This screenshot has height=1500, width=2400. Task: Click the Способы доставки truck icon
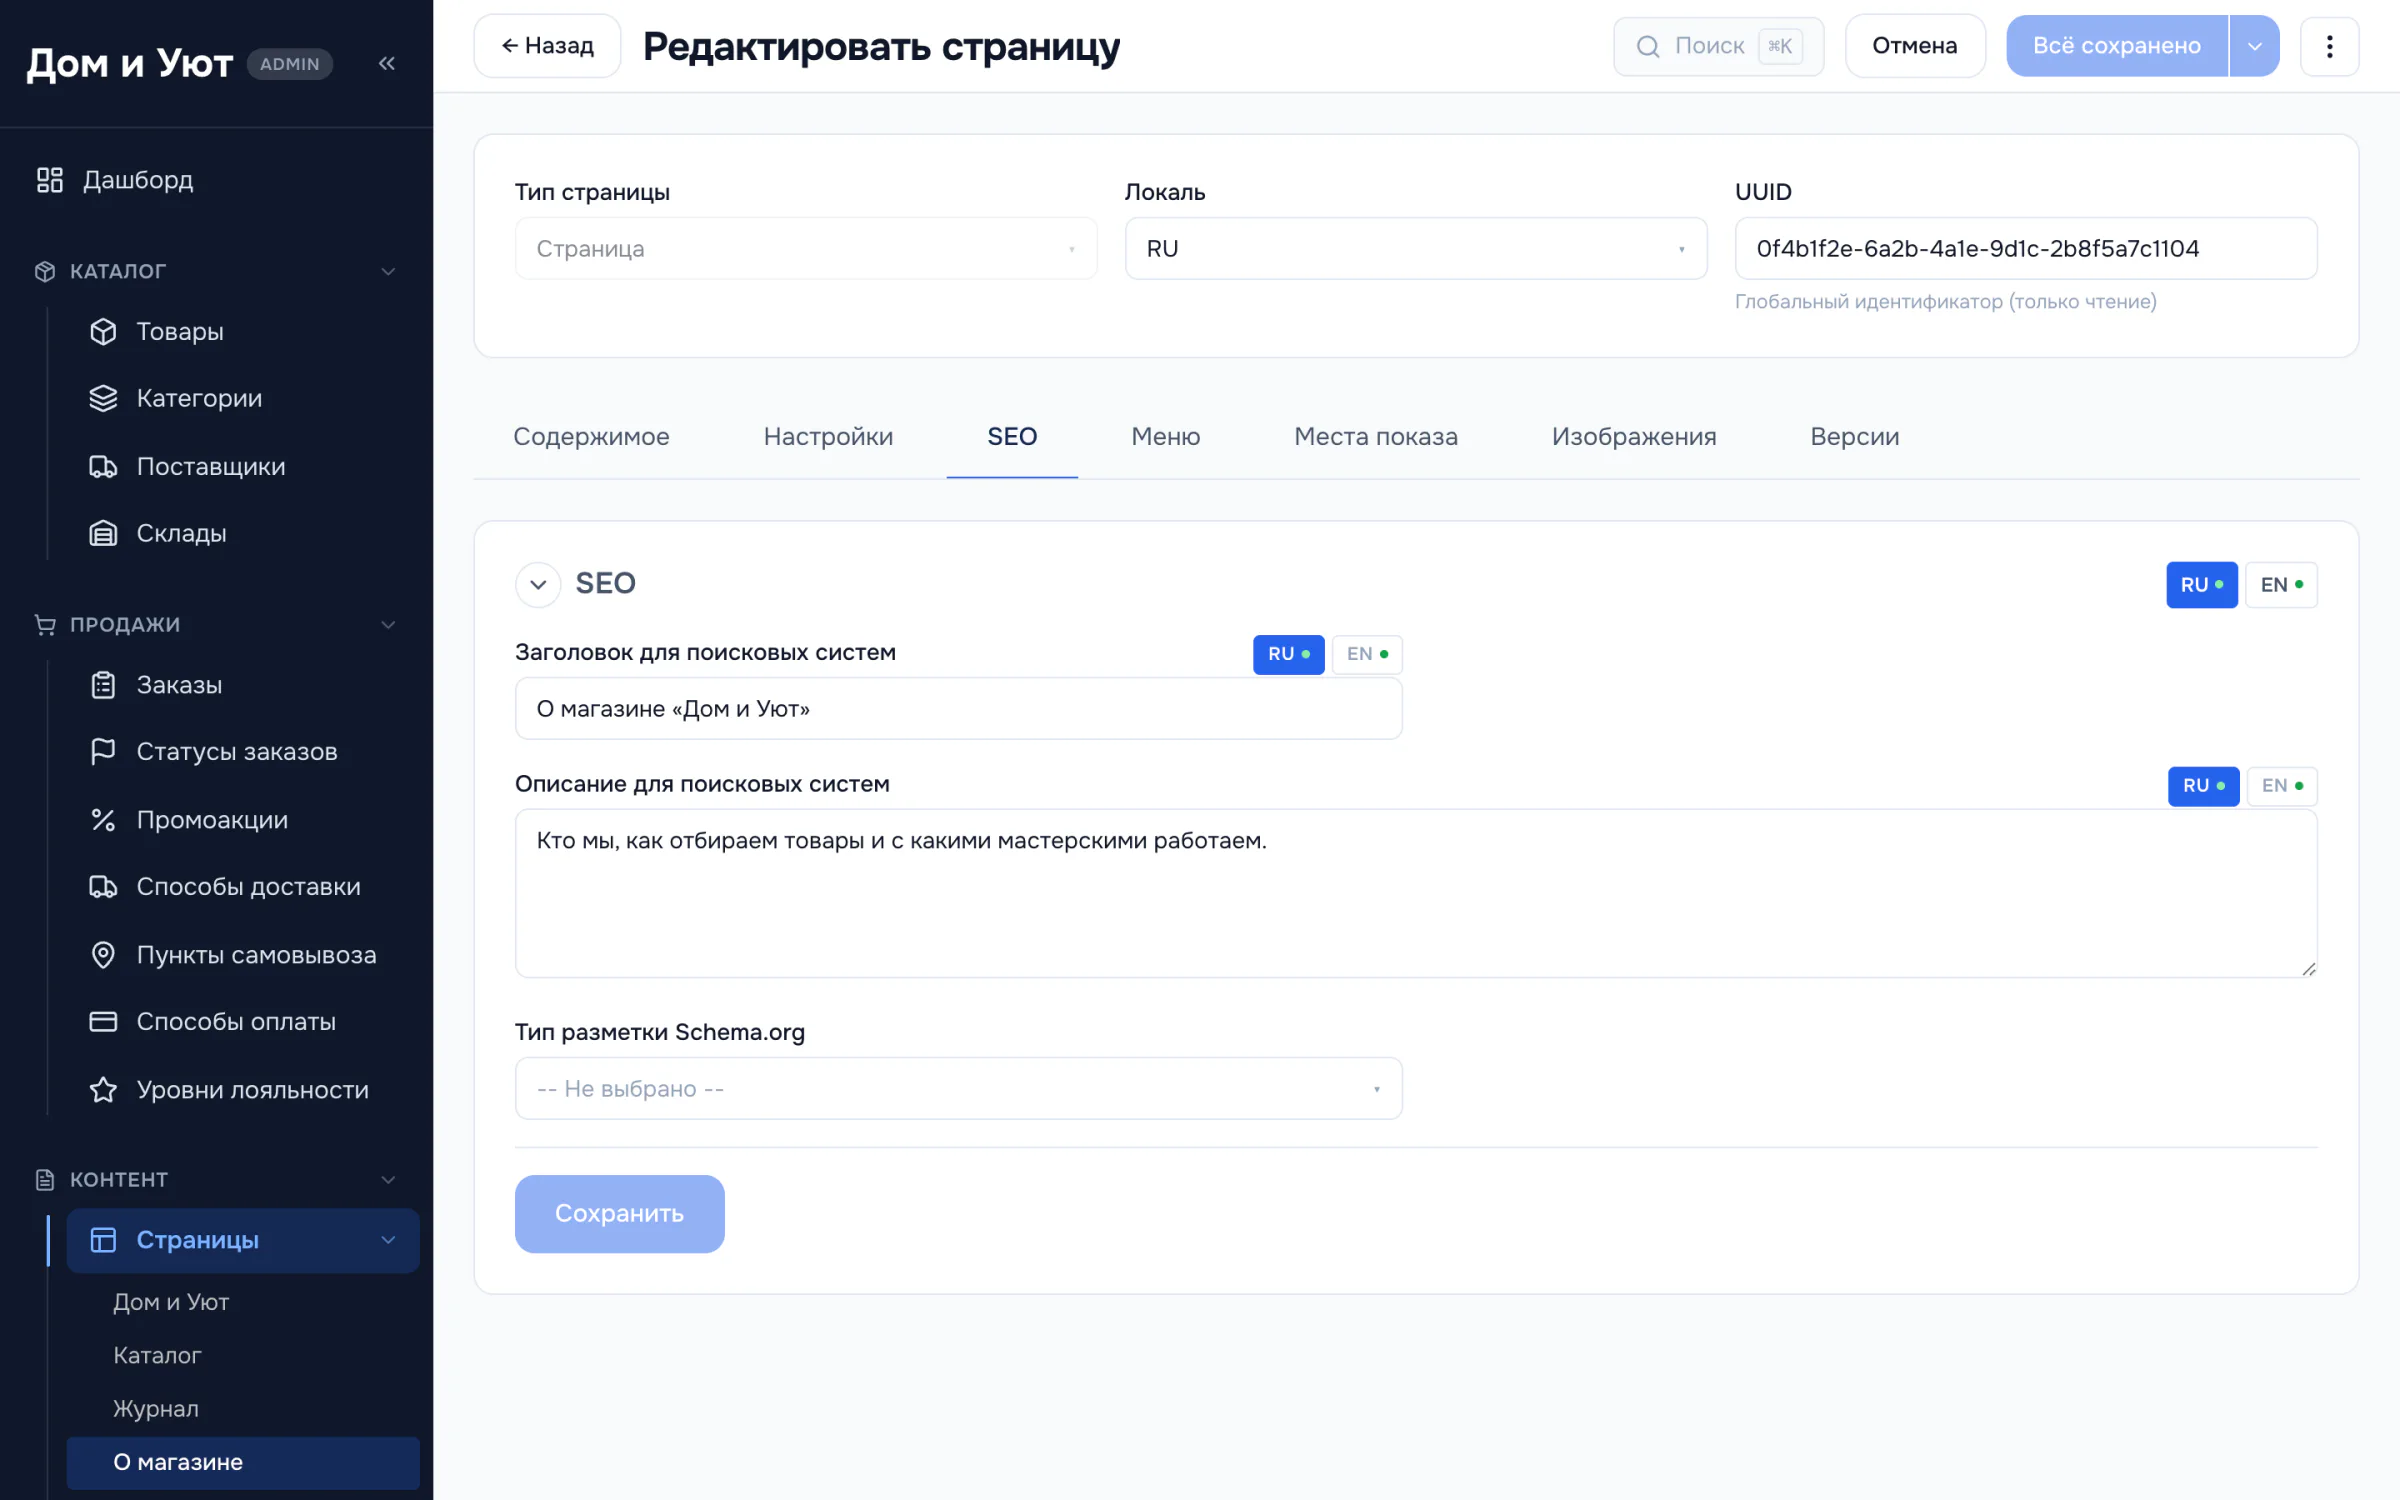(103, 886)
